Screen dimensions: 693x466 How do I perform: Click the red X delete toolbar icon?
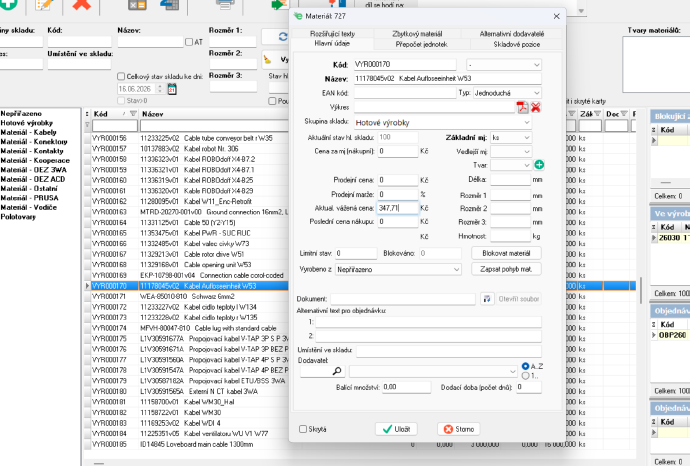[81, 4]
